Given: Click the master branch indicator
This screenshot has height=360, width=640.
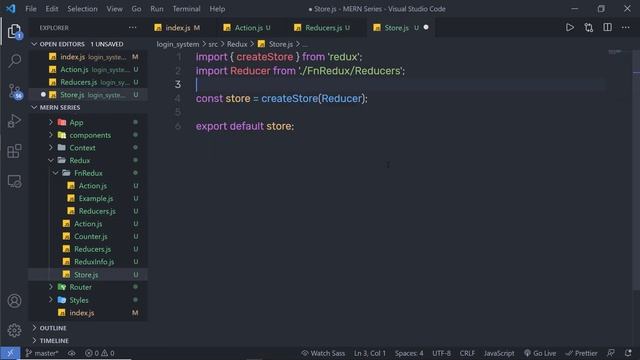Looking at the screenshot, I should click(x=42, y=353).
